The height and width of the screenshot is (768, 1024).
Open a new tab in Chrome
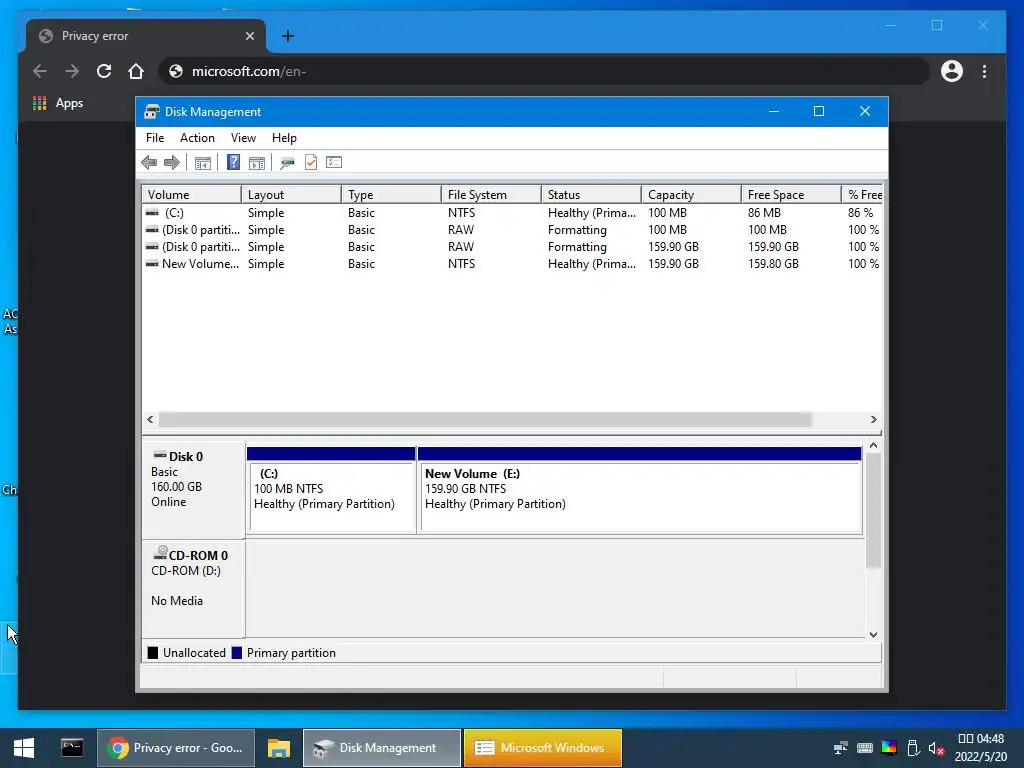pos(287,36)
